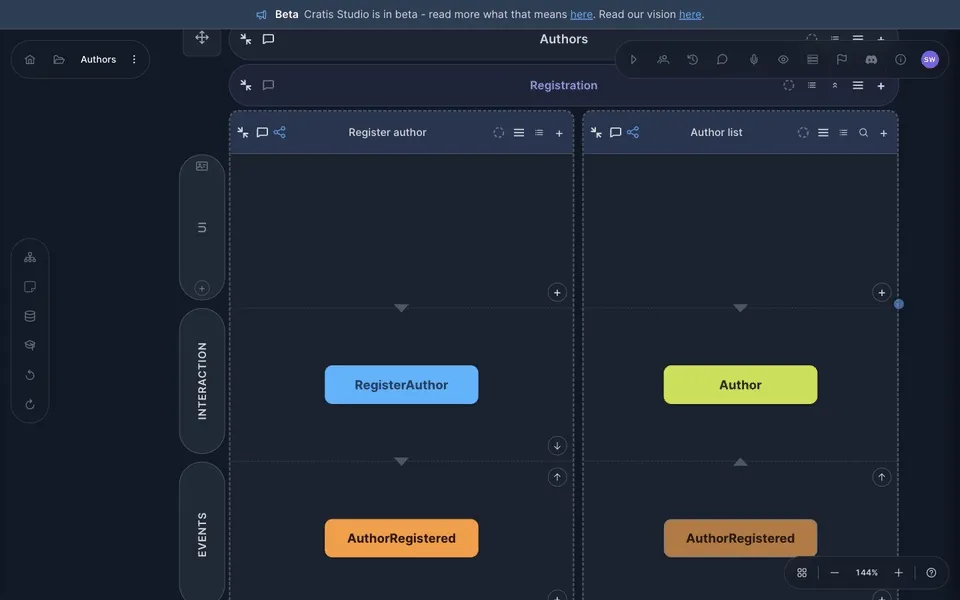960x600 pixels.
Task: Select AuthorRegistered event under Register author
Action: click(402, 538)
